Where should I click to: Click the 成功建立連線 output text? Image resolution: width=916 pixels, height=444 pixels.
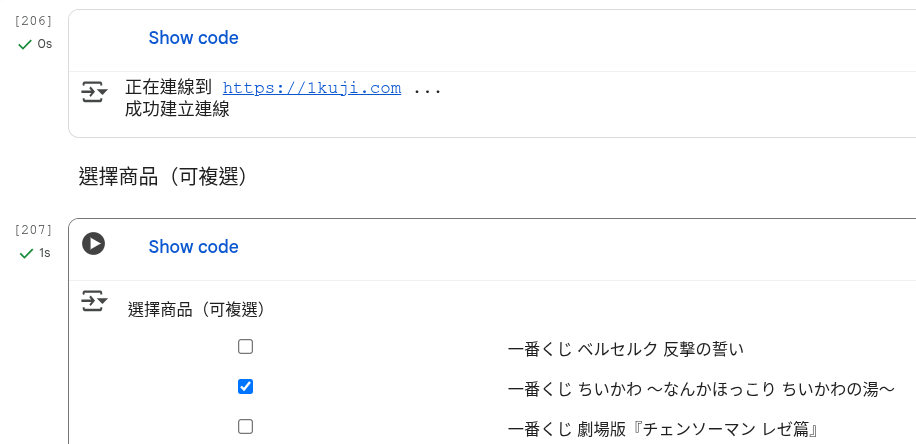click(x=177, y=109)
